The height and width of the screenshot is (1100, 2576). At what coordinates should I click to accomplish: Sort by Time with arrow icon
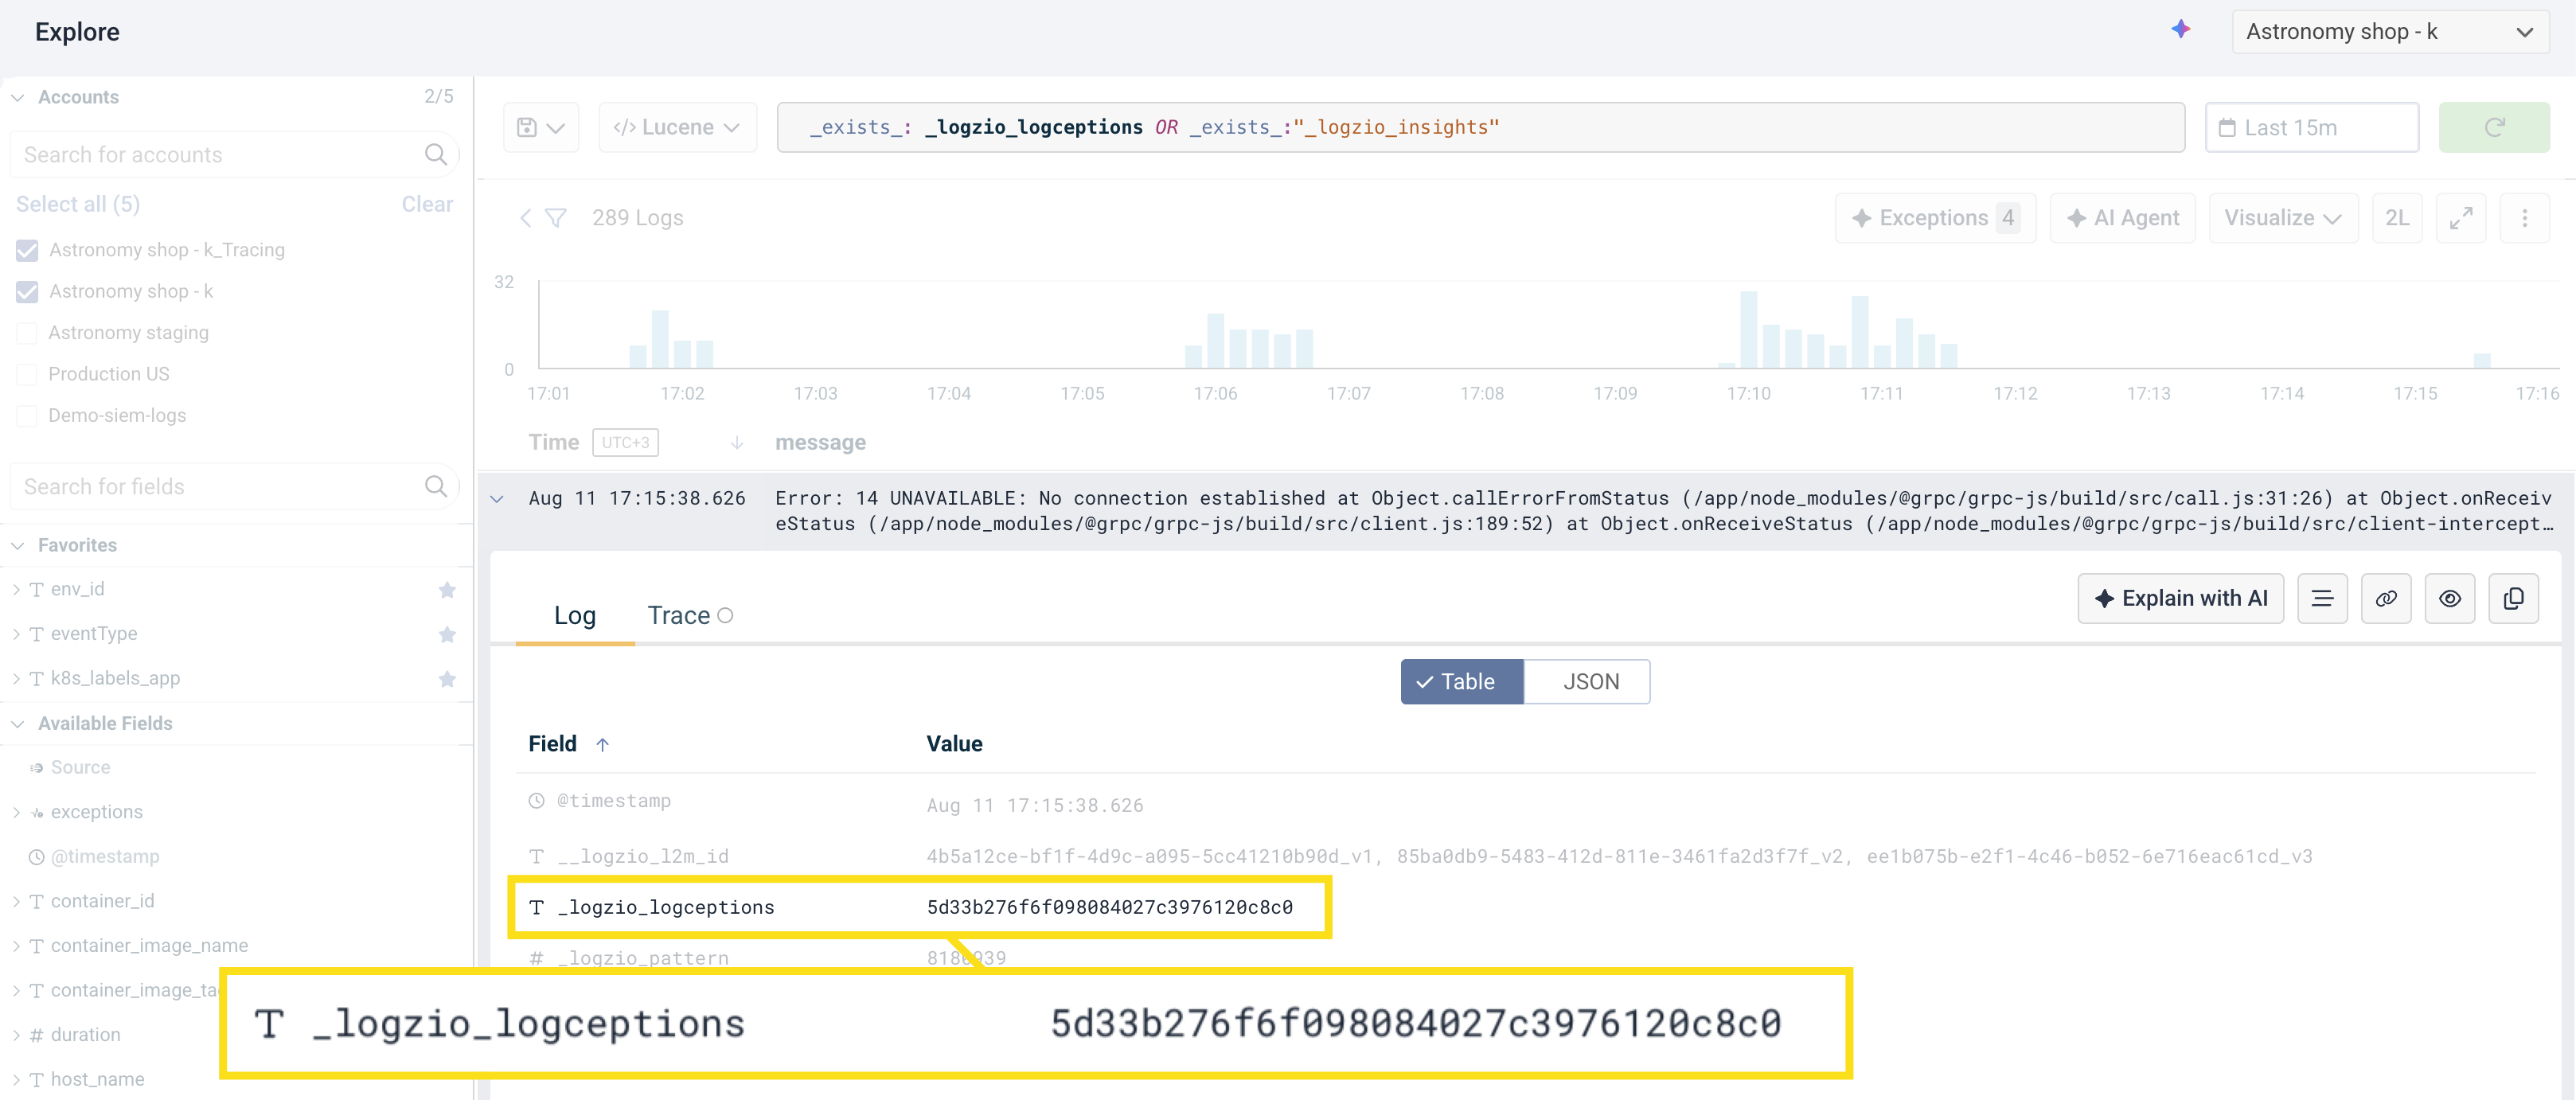pyautogui.click(x=737, y=442)
